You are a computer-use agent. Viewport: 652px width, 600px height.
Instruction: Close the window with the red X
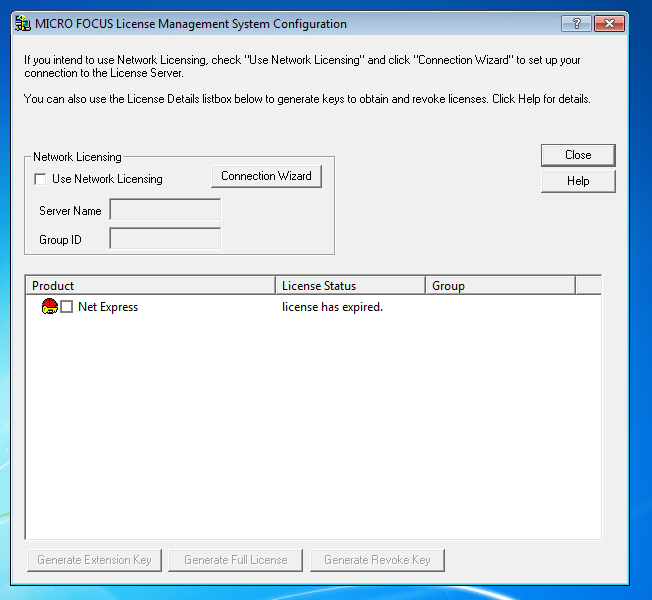tap(608, 24)
